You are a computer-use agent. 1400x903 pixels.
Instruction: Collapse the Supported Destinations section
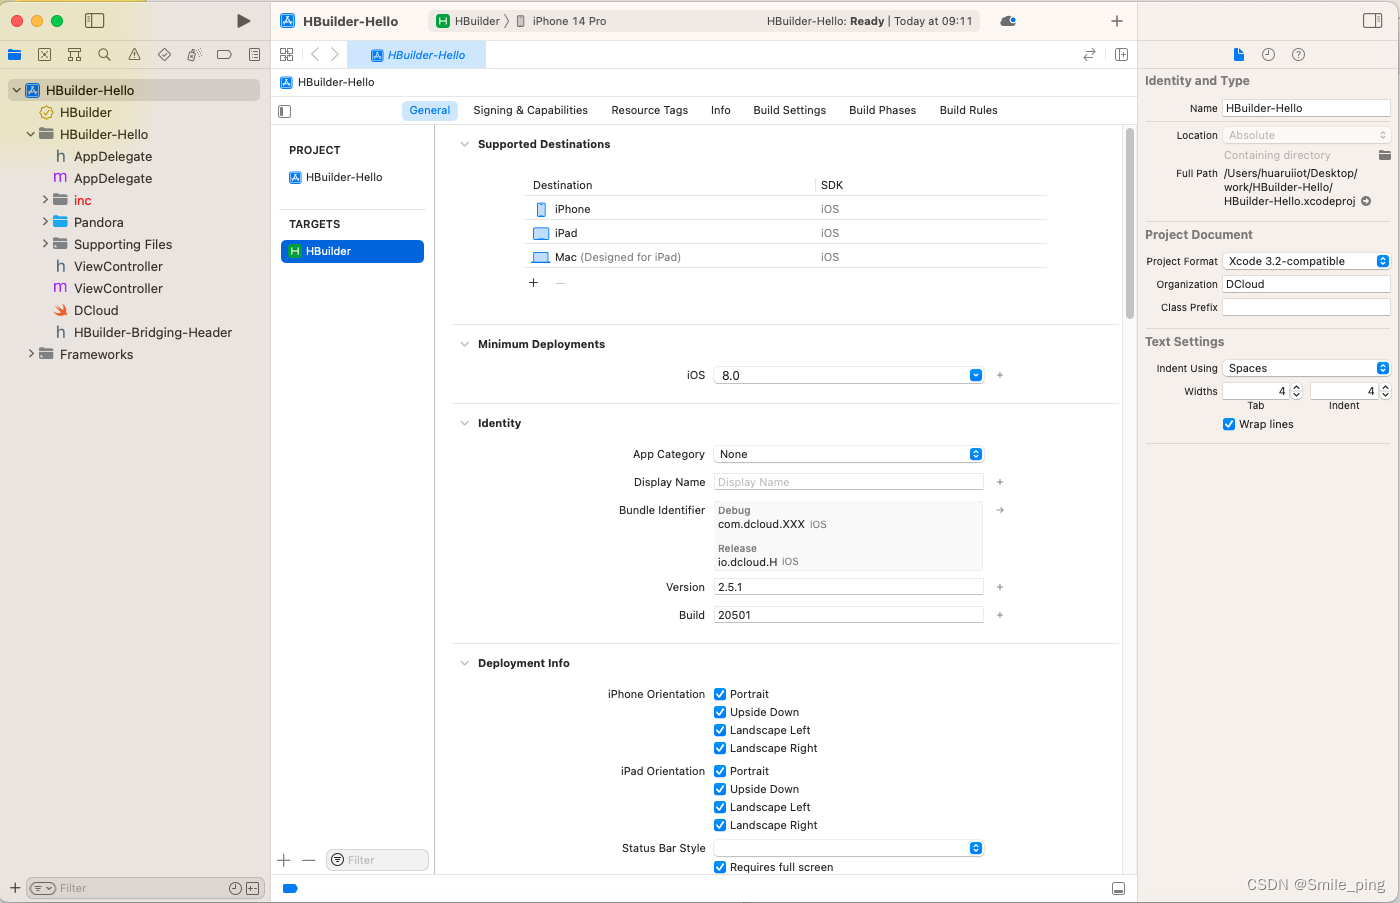click(464, 144)
